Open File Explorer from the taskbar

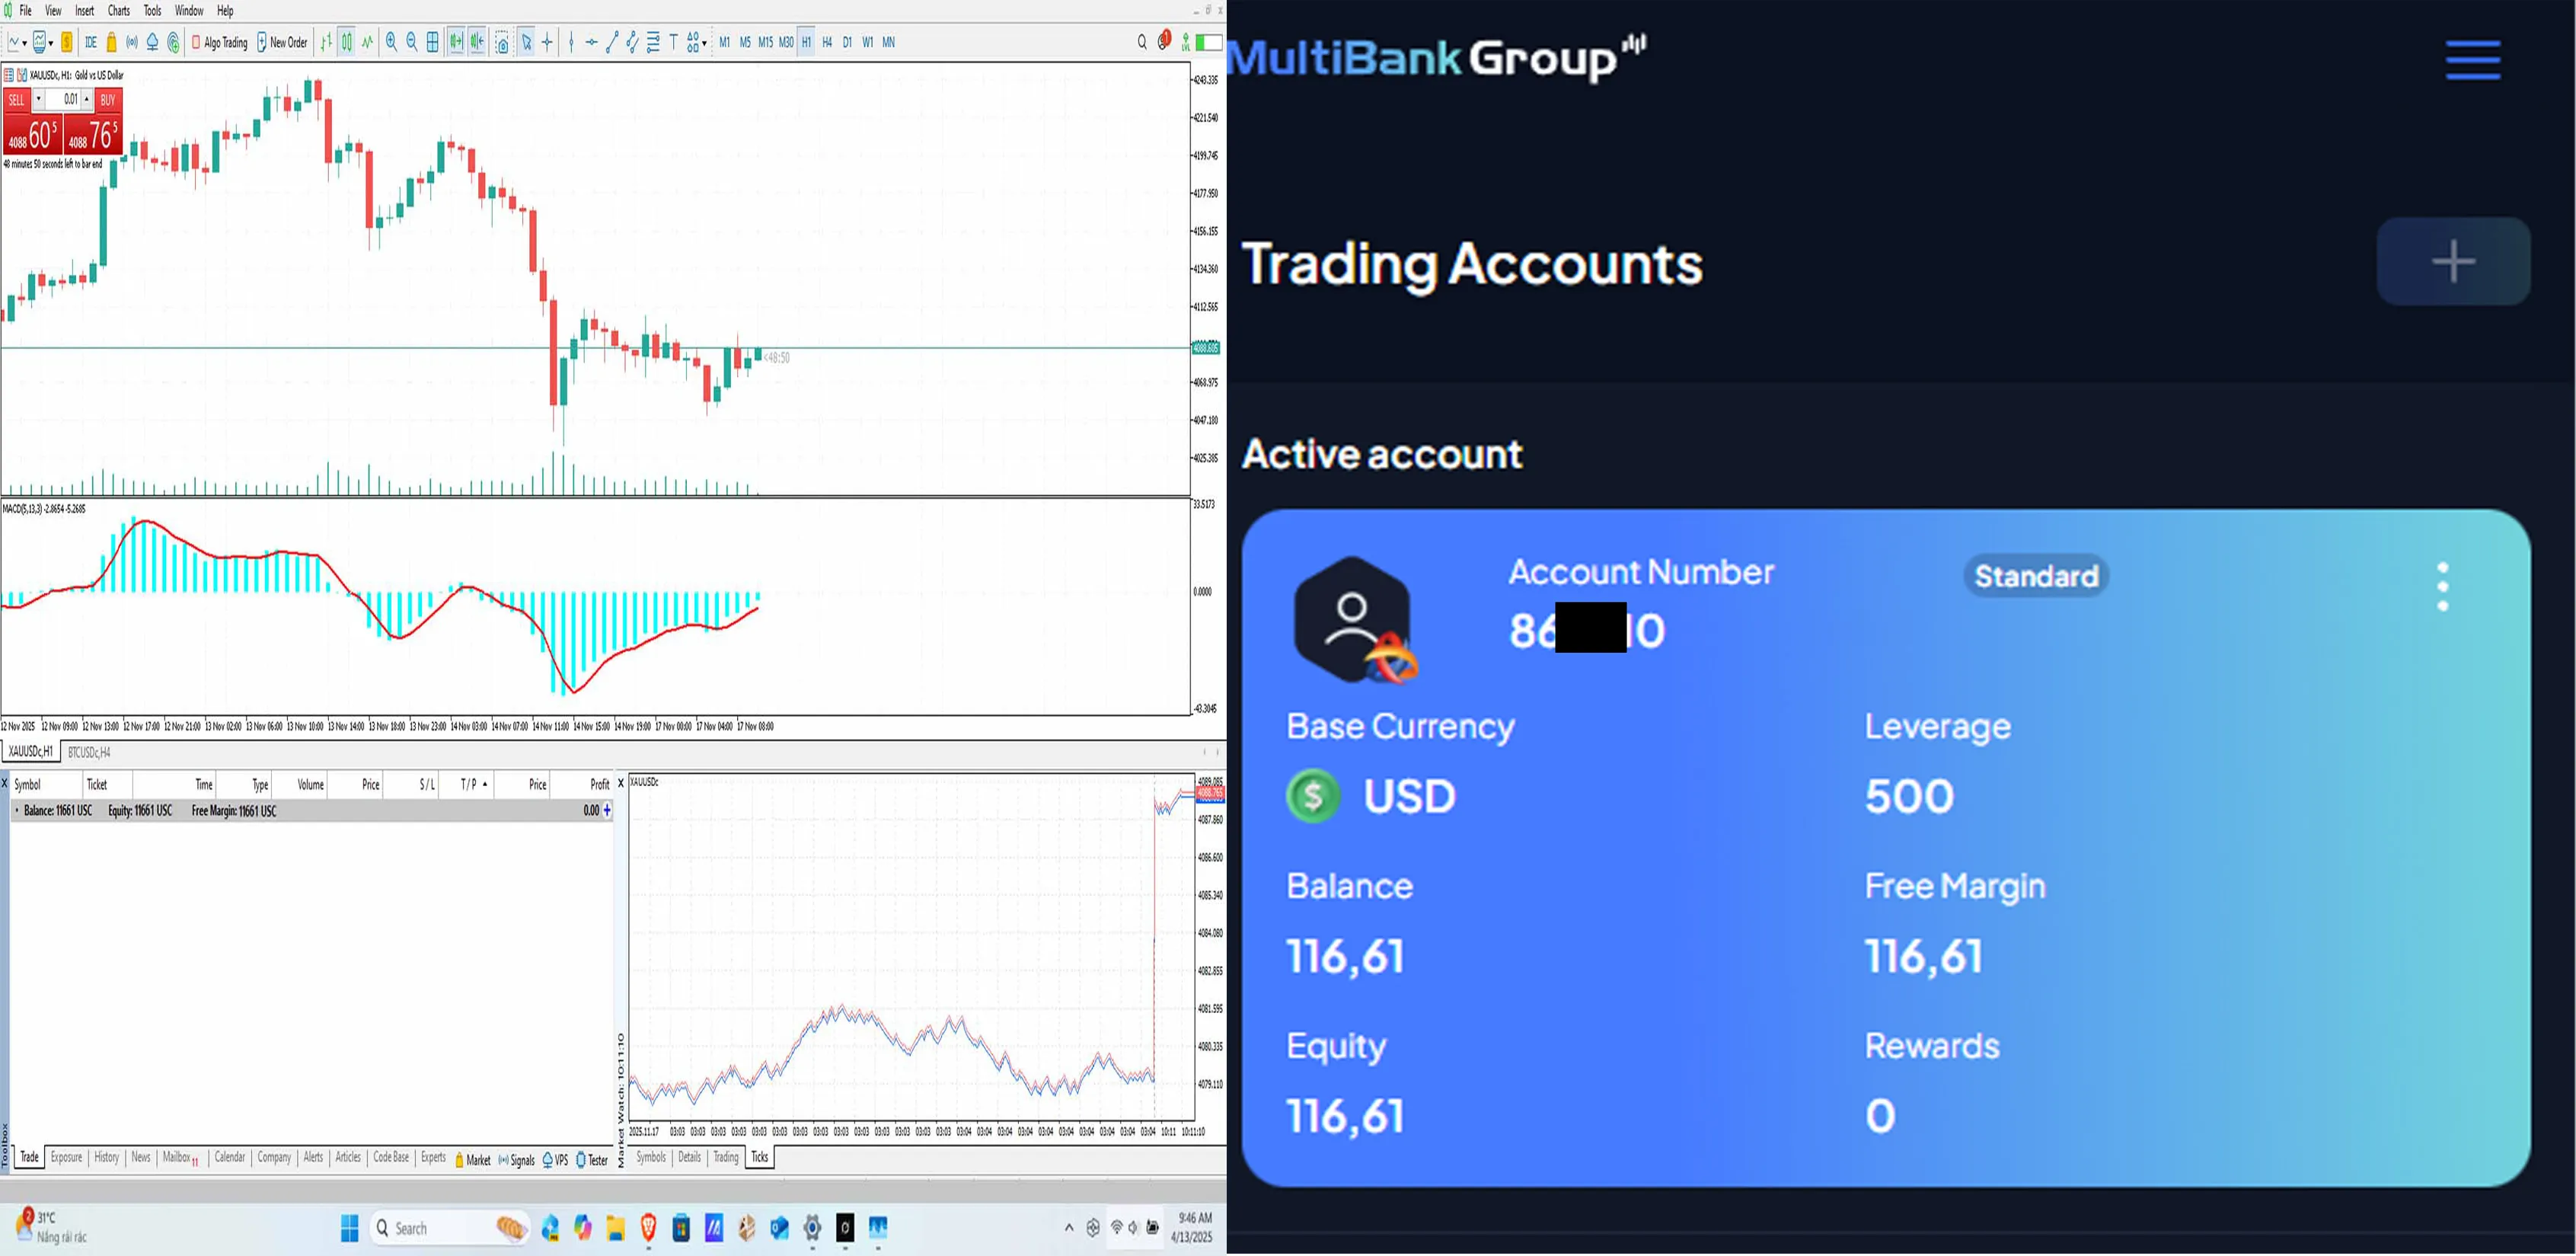[615, 1228]
